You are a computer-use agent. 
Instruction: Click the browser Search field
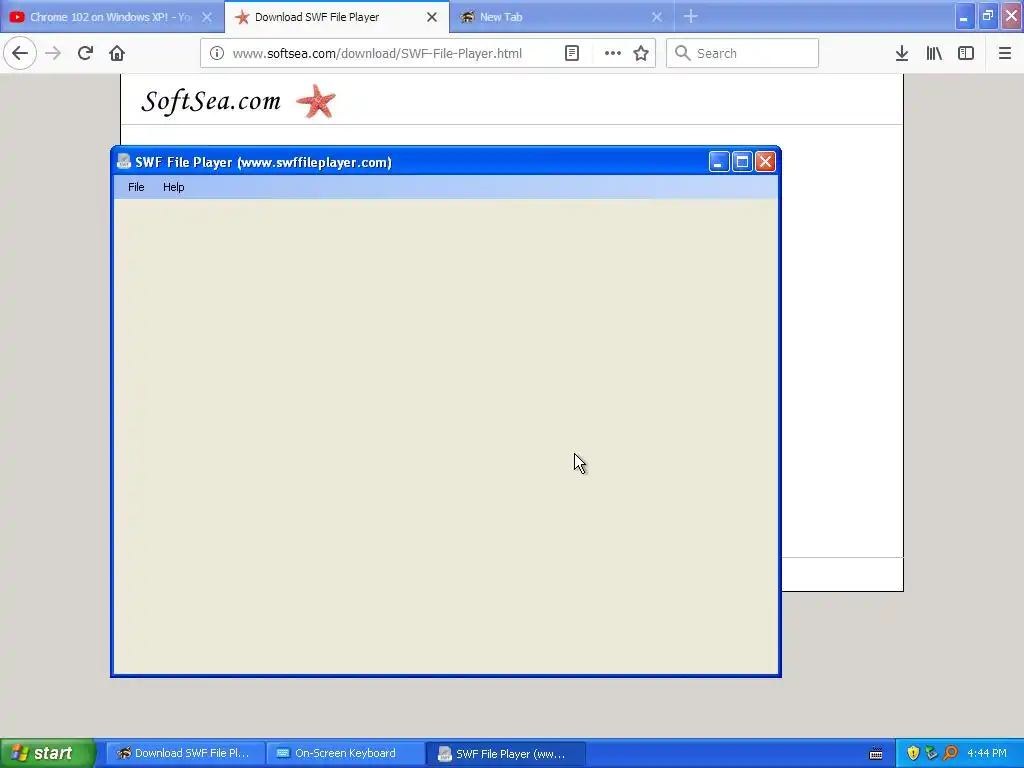click(743, 53)
